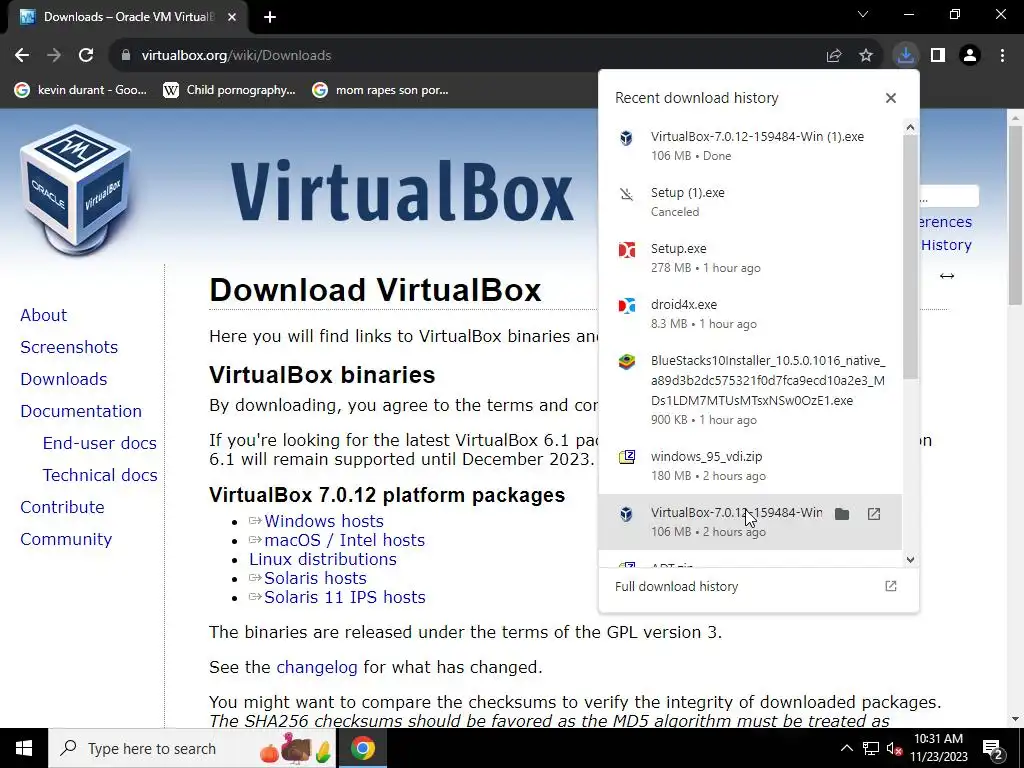
Task: Share this page using the share icon
Action: (834, 56)
